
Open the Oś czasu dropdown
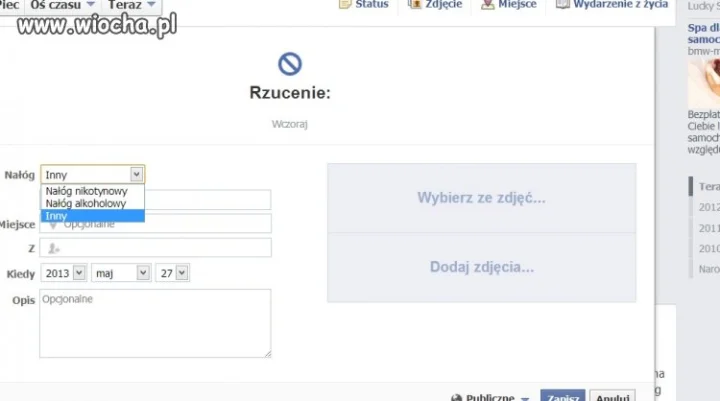coord(62,5)
